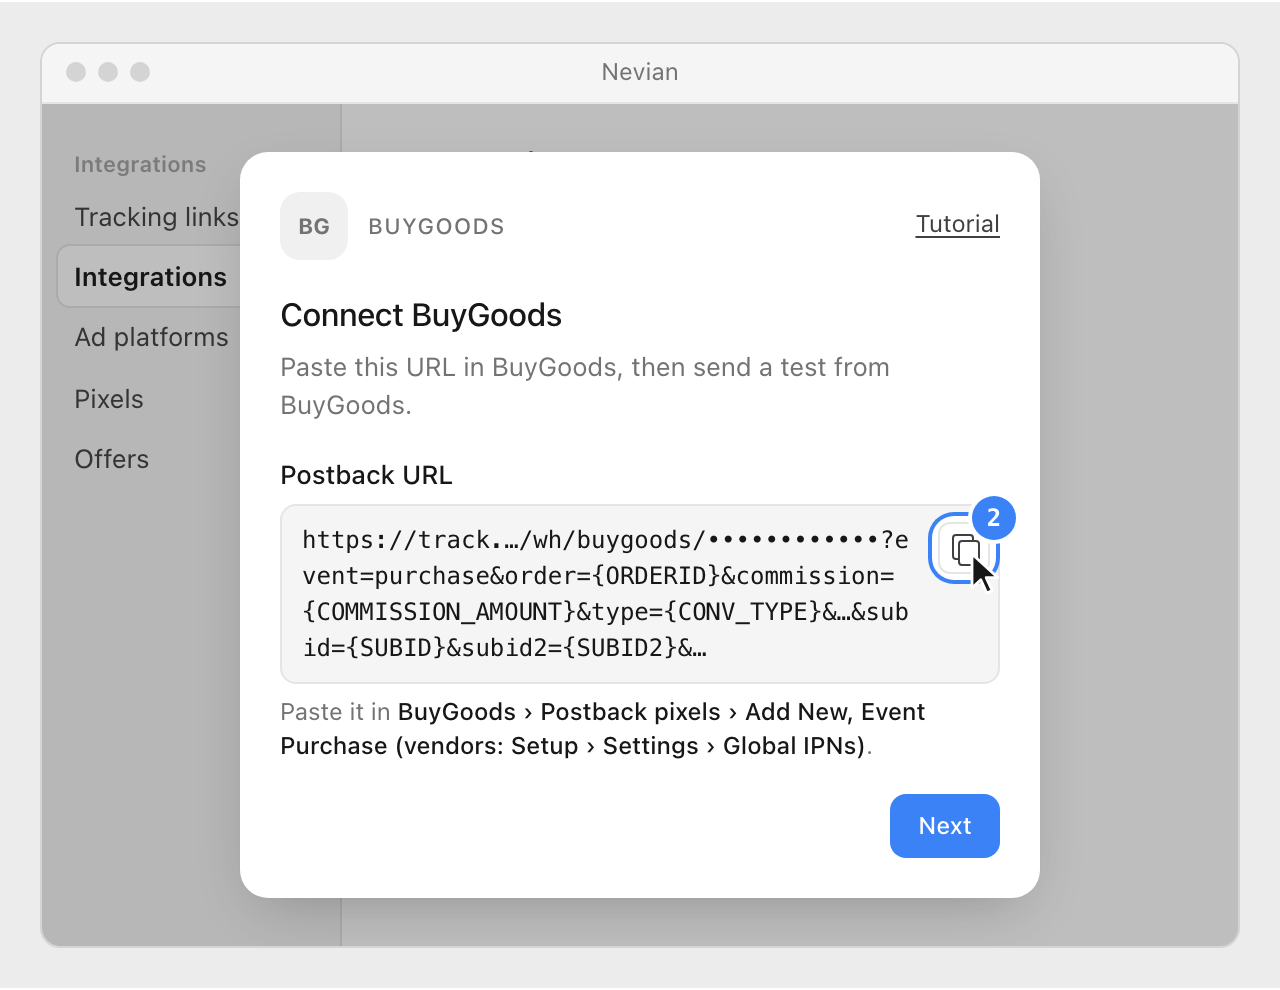1280x990 pixels.
Task: Click the BG BuyGoods logo badge
Action: tap(314, 226)
